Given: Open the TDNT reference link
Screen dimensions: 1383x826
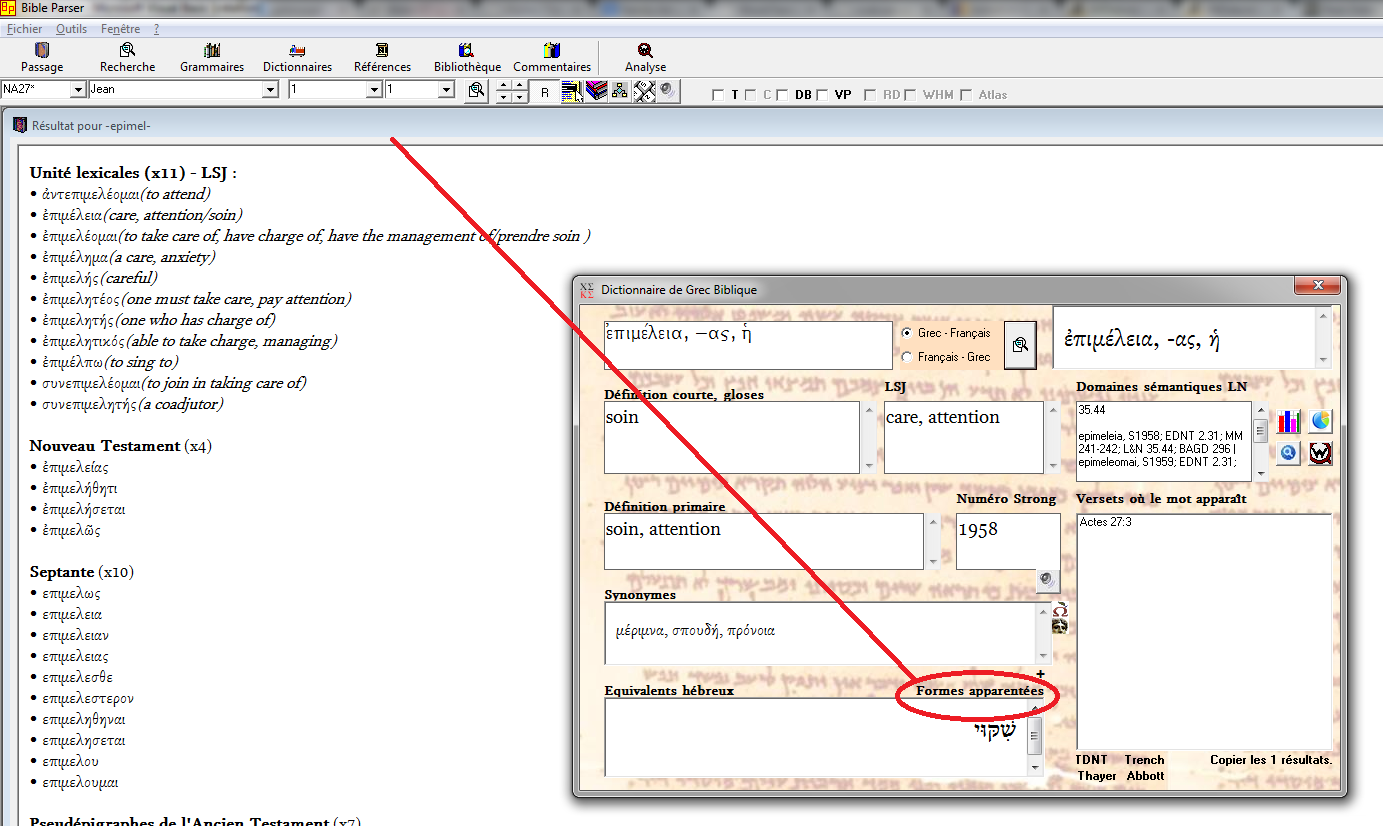Looking at the screenshot, I should (x=1093, y=760).
